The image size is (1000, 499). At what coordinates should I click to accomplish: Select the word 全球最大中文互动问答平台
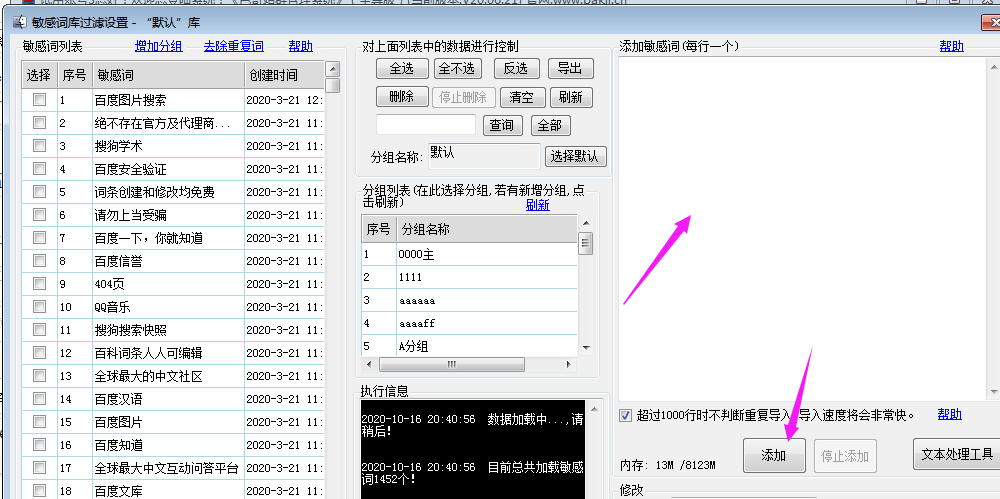point(166,468)
